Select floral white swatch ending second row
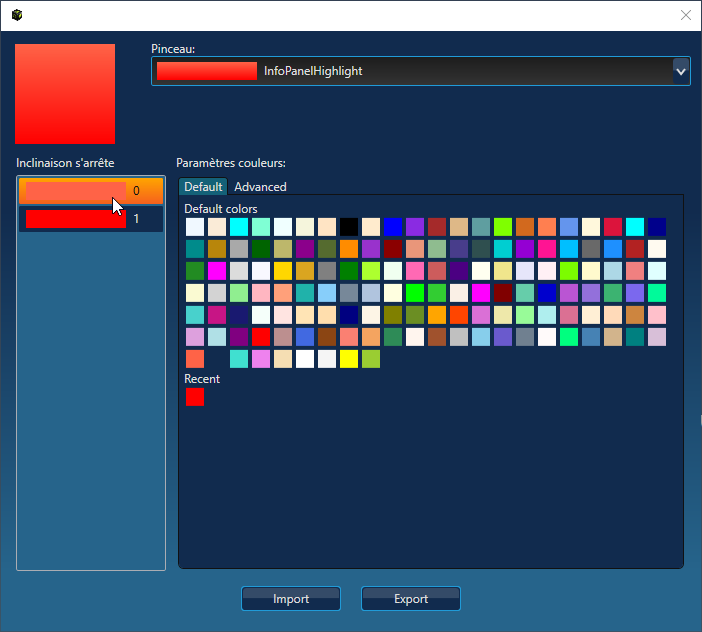702x632 pixels. tap(657, 249)
